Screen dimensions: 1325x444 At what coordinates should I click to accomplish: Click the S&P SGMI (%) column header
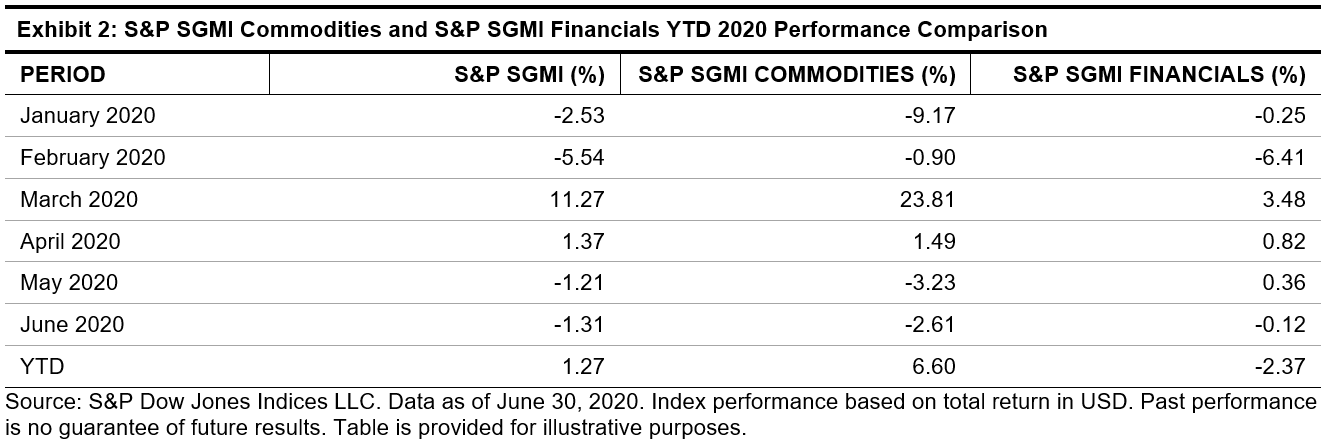pyautogui.click(x=530, y=75)
